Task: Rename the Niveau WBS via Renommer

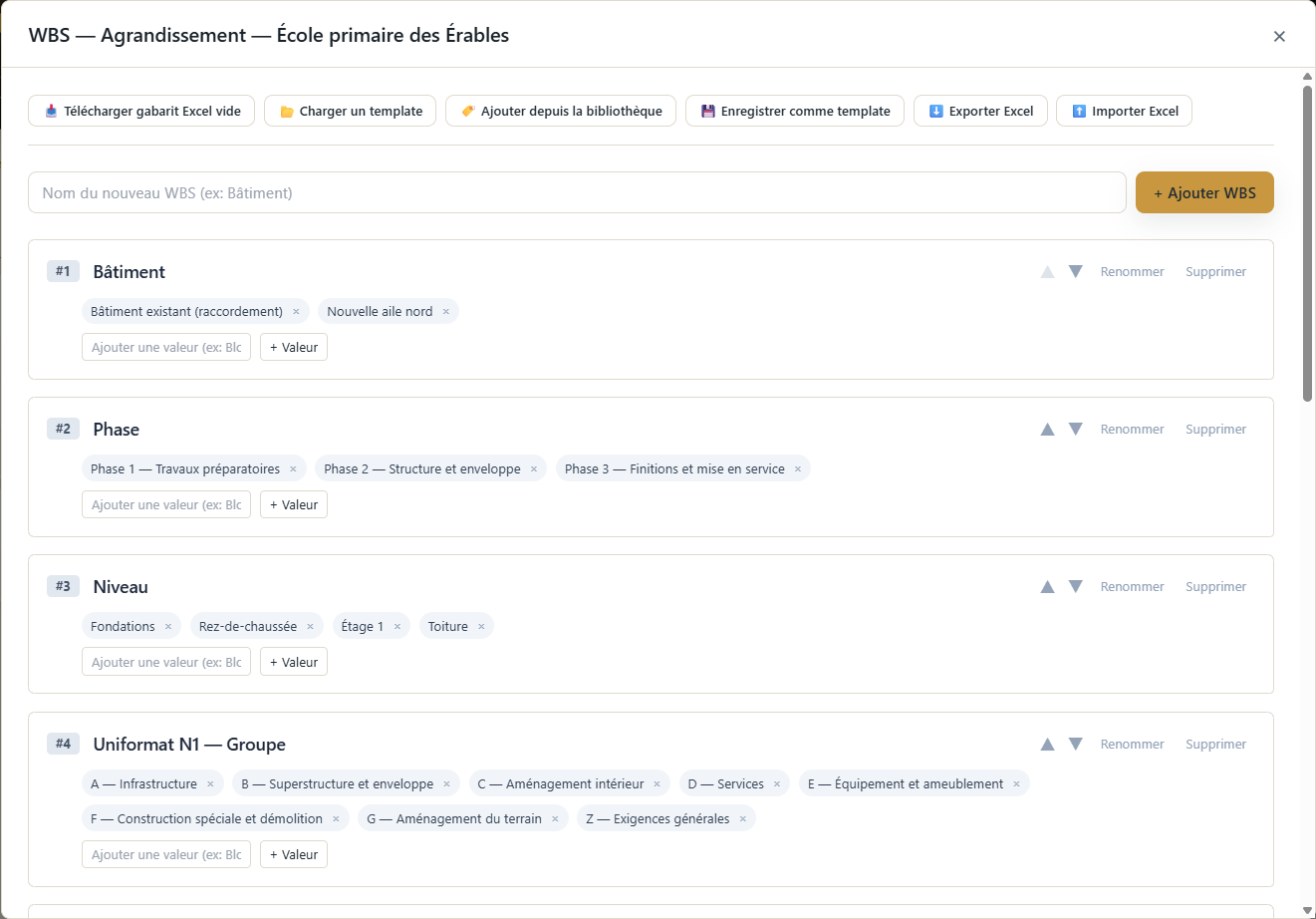Action: coord(1132,587)
